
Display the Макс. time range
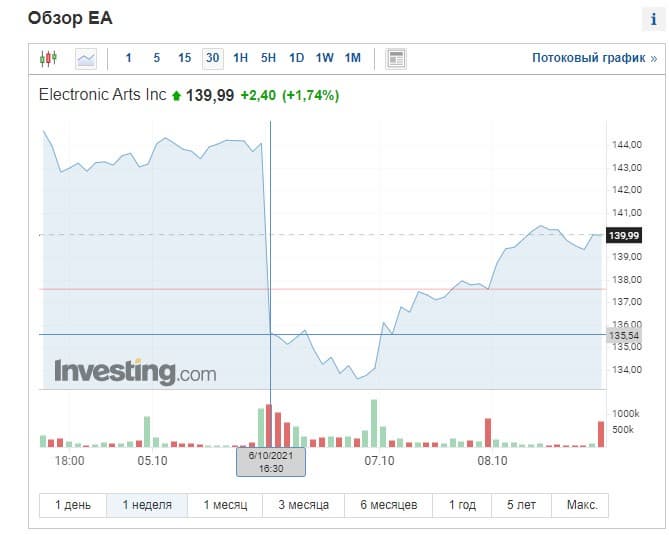pyautogui.click(x=580, y=505)
